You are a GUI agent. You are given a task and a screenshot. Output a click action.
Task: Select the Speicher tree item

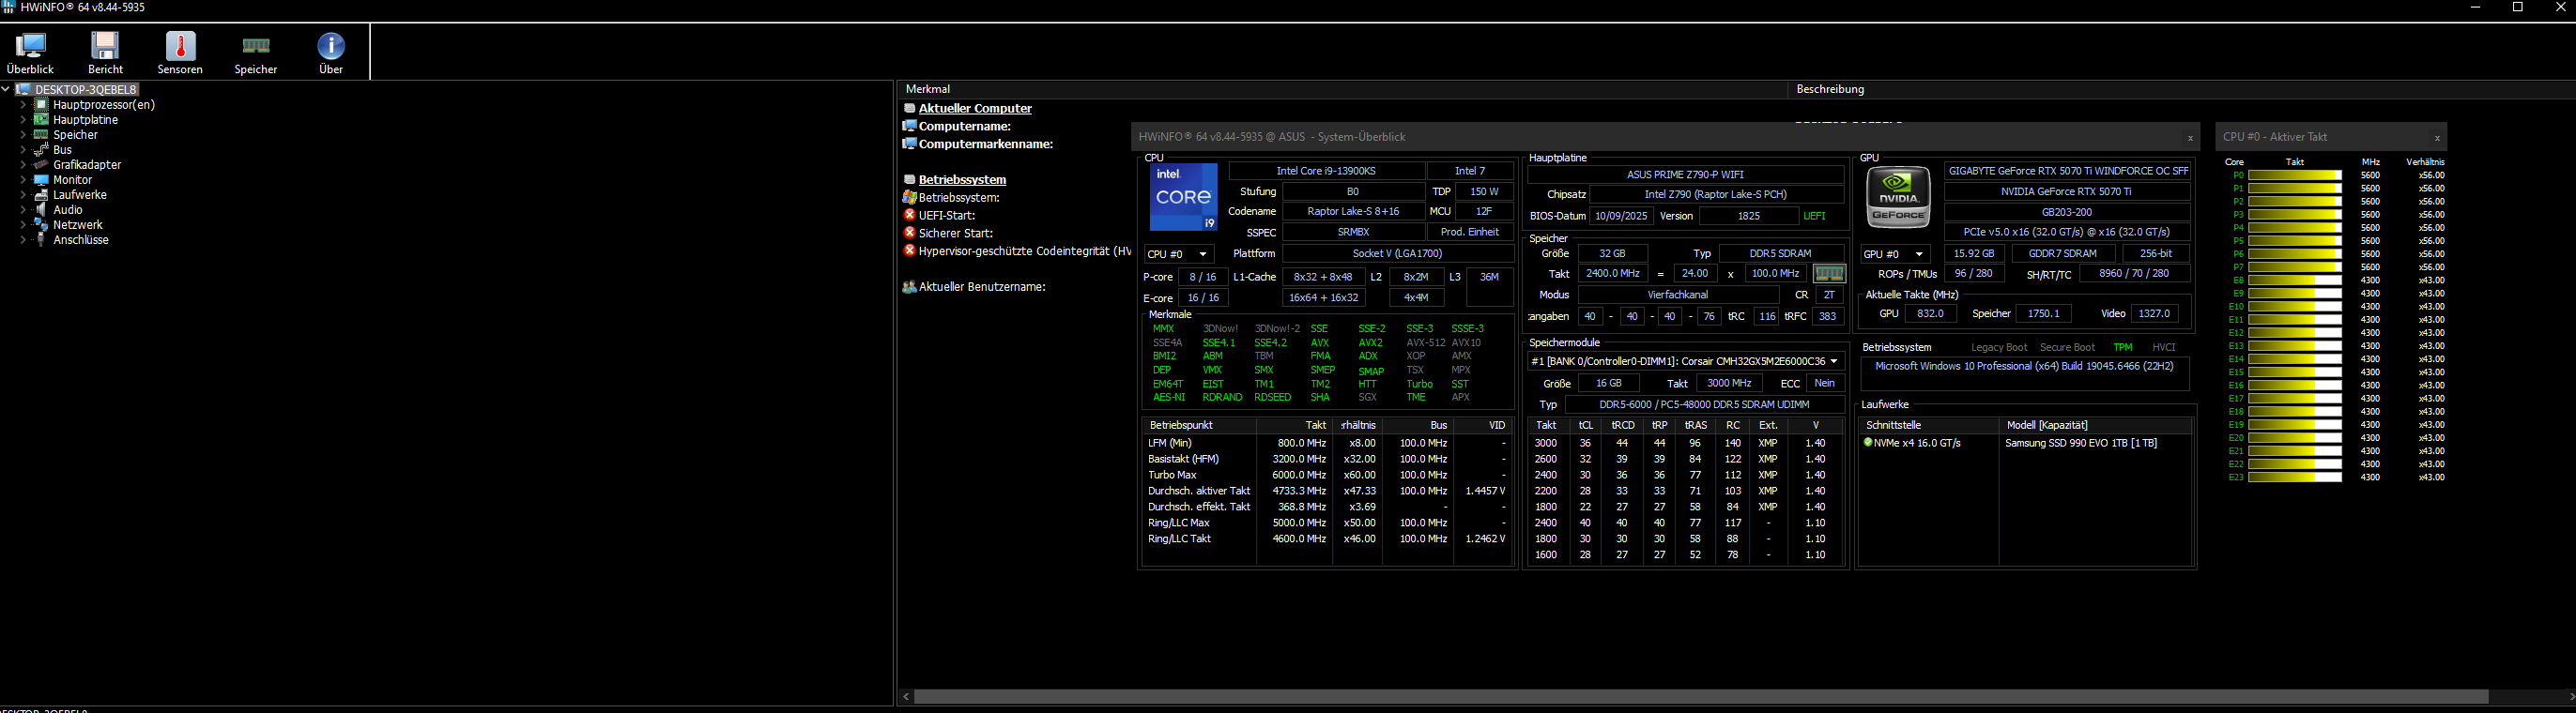(76, 134)
